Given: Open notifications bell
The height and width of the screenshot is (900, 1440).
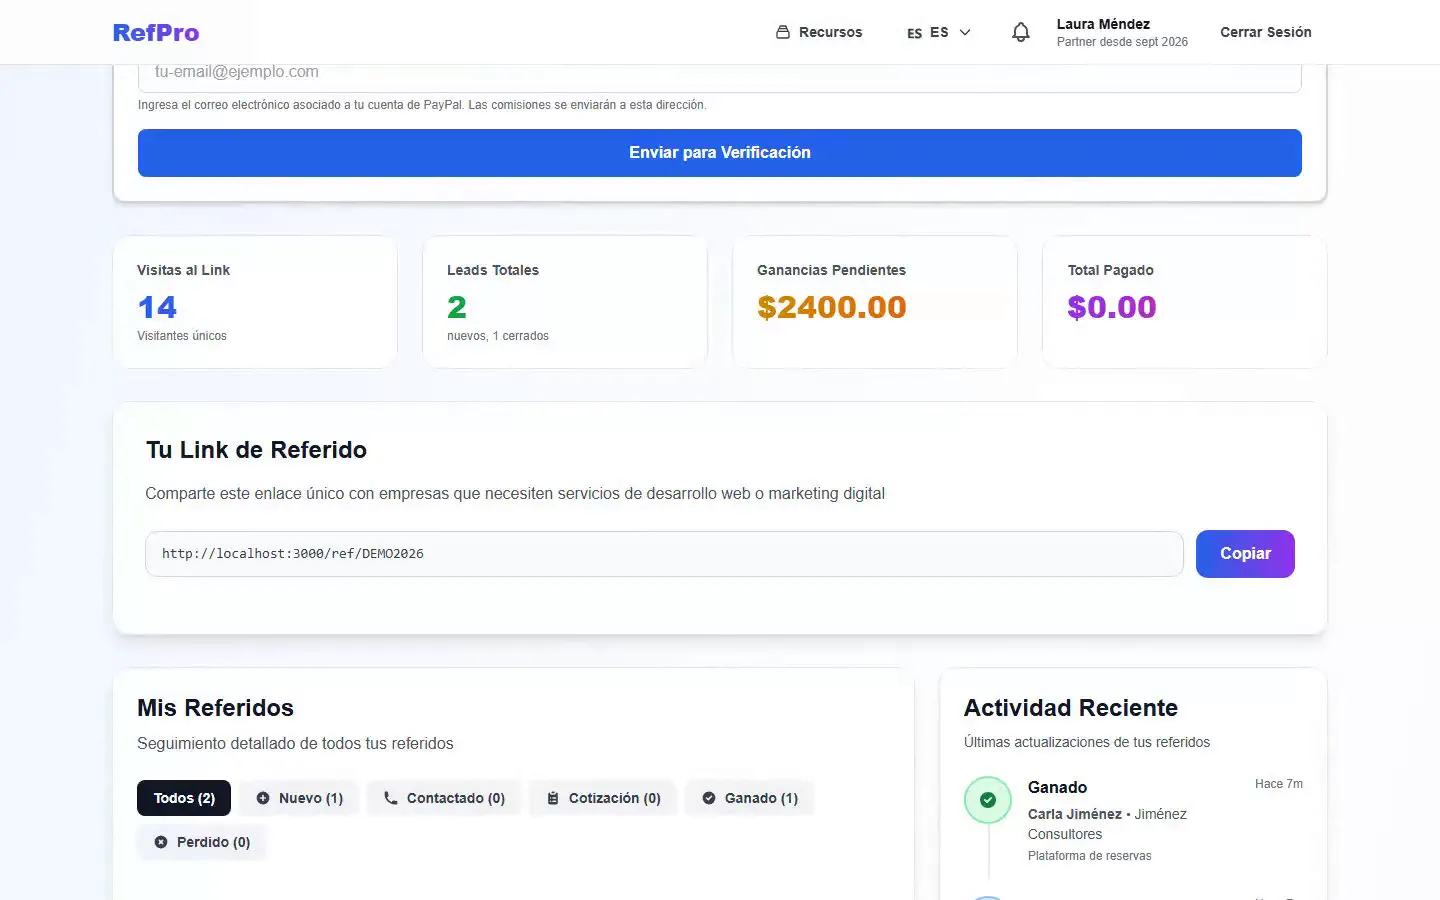Looking at the screenshot, I should click(1020, 32).
